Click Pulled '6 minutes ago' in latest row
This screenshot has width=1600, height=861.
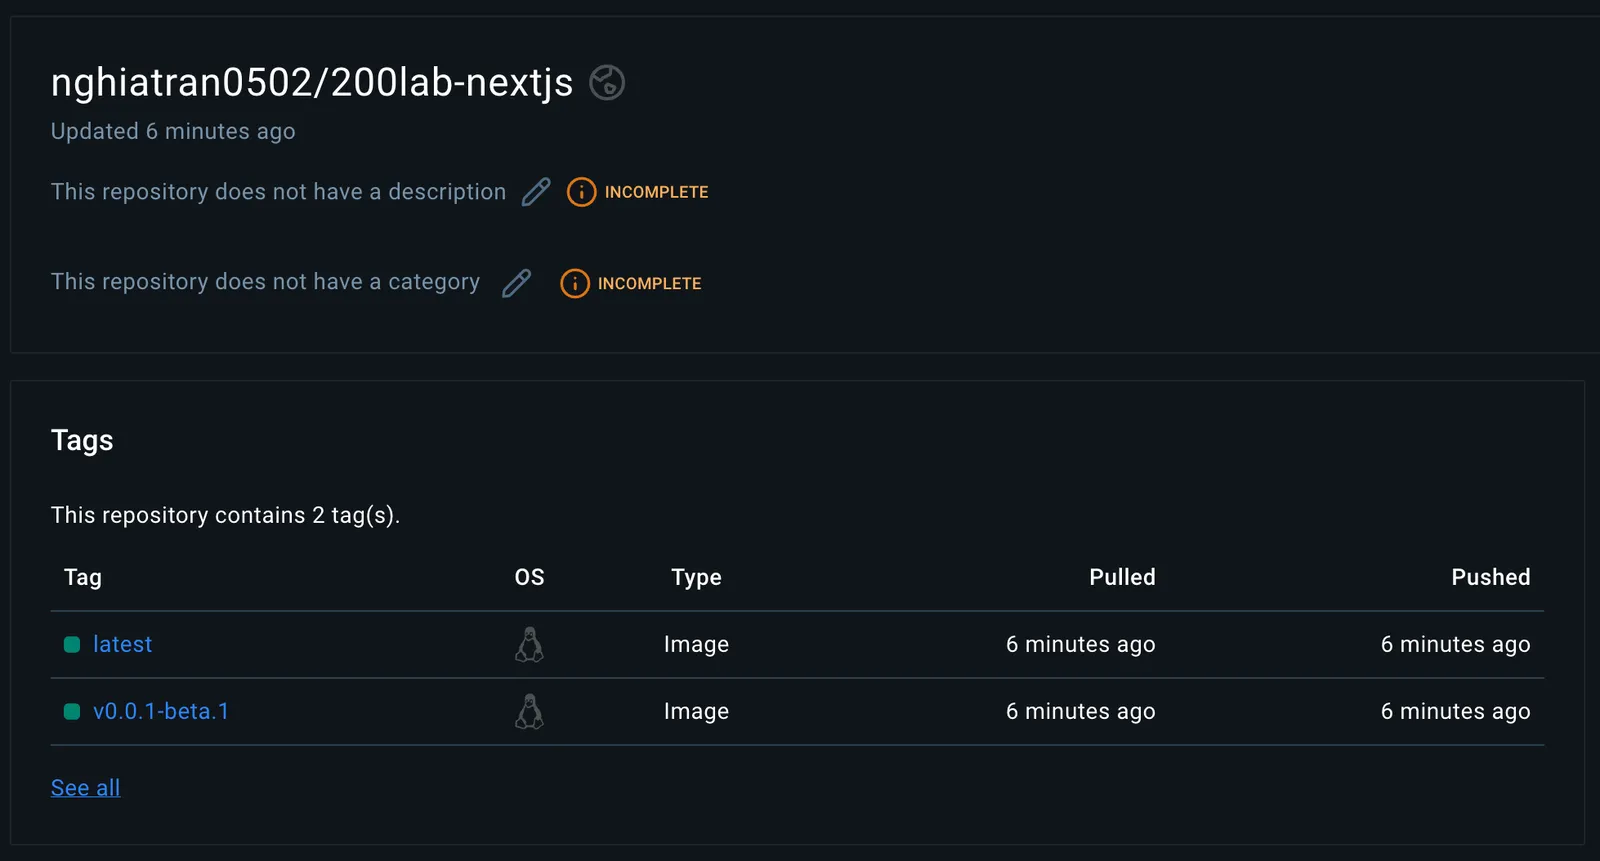1081,644
